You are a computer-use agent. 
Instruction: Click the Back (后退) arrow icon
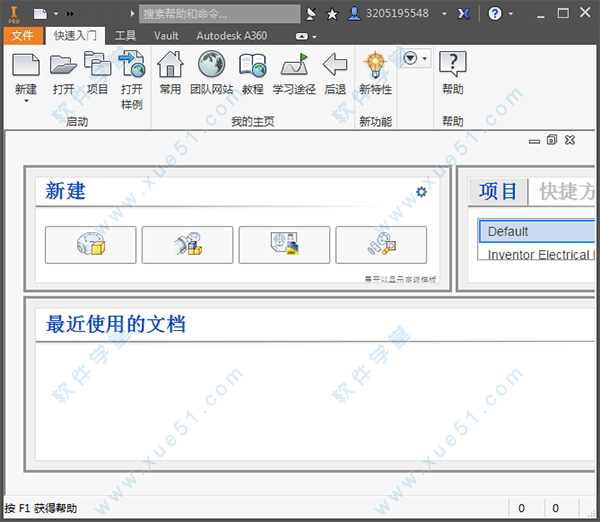335,64
